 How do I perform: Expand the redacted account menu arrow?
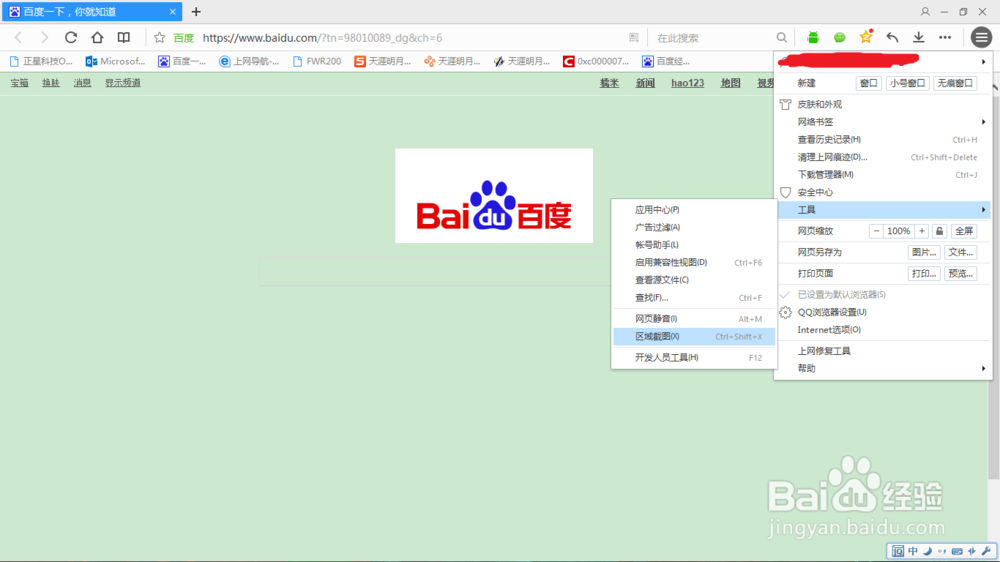tap(983, 62)
